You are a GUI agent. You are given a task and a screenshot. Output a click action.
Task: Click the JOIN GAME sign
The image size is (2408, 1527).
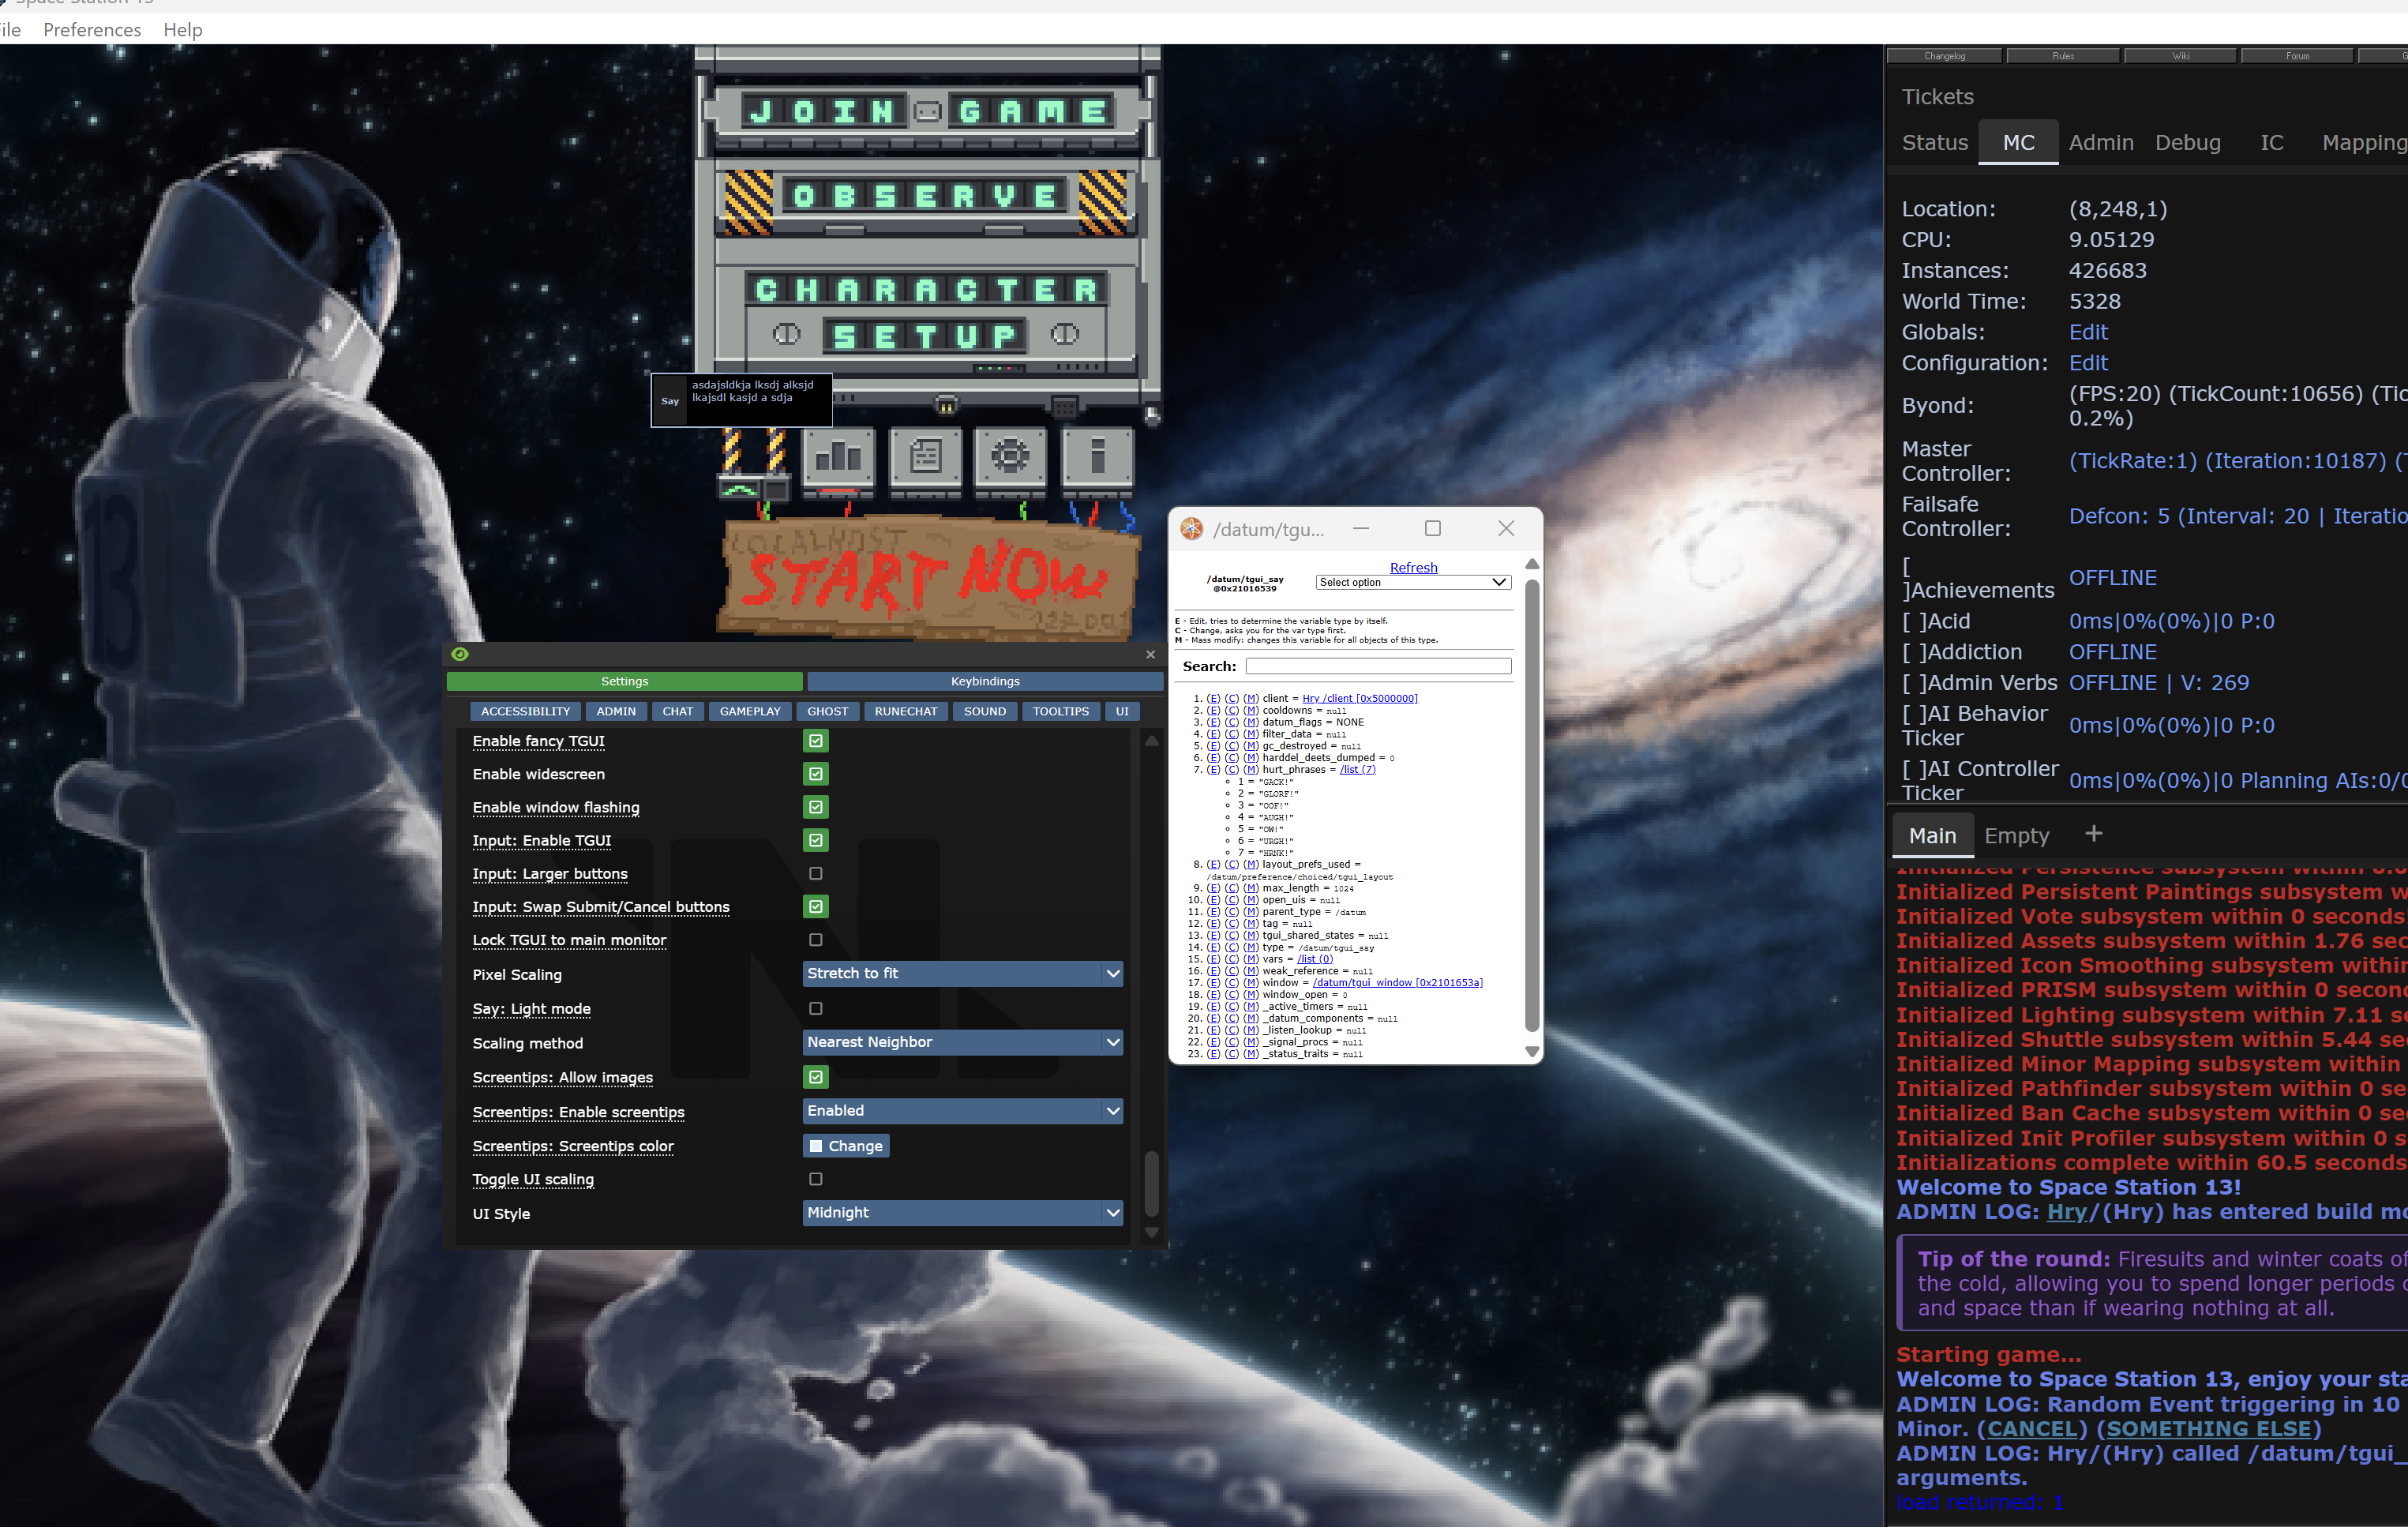927,111
